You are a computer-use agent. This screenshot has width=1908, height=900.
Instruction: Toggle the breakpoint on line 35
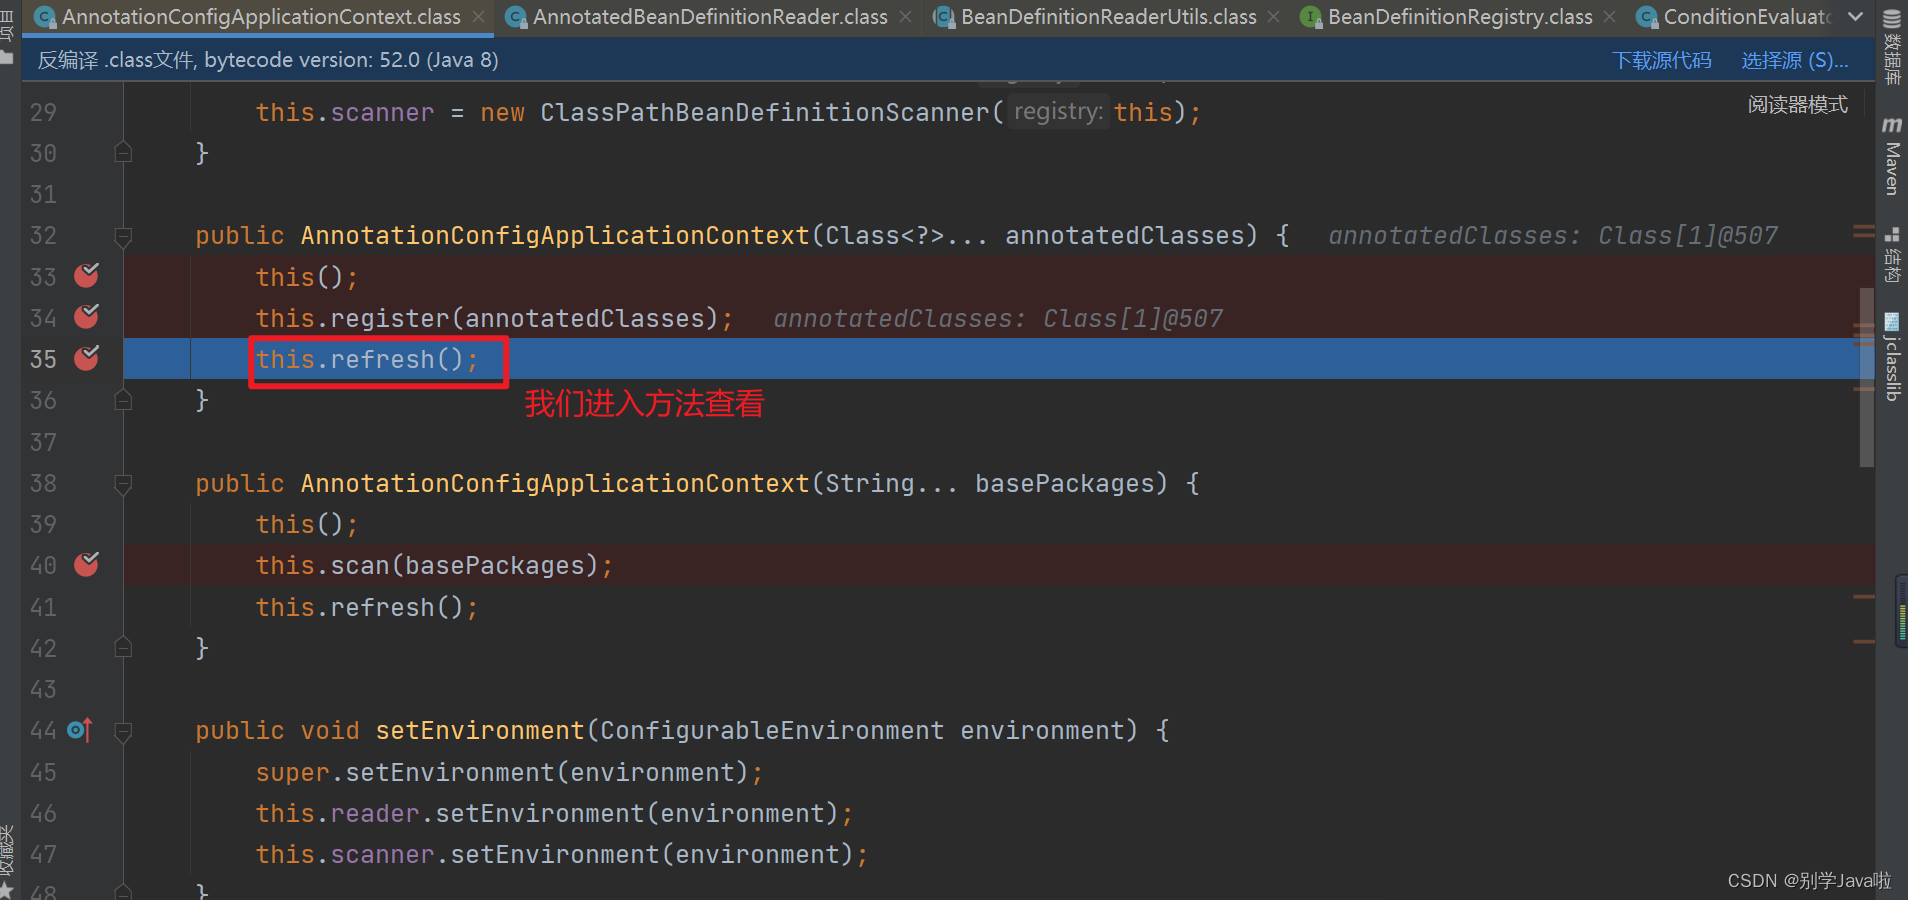(x=86, y=358)
